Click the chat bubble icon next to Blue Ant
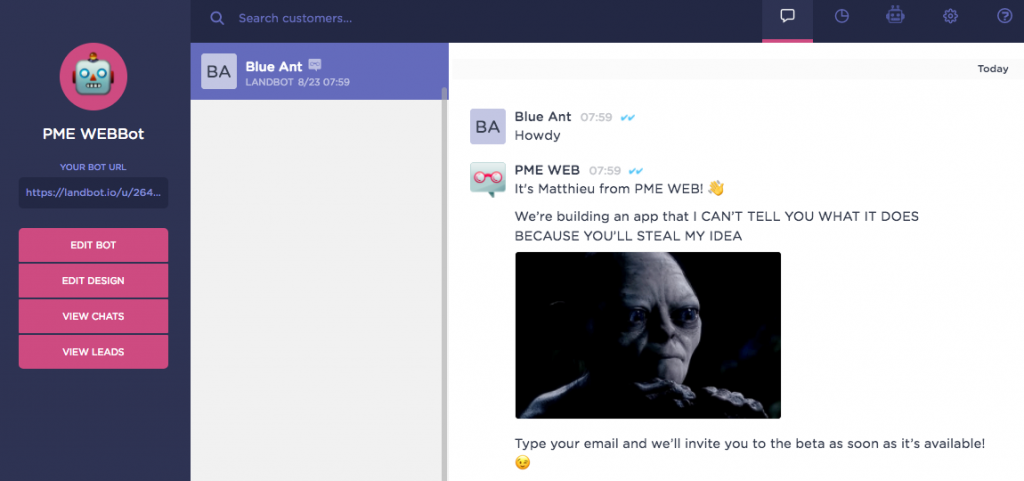This screenshot has height=481, width=1024. click(315, 65)
